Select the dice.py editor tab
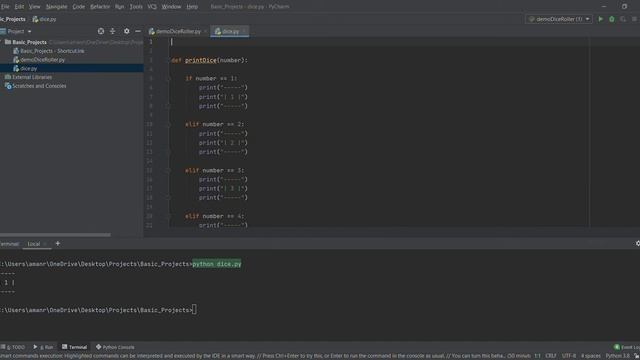The width and height of the screenshot is (640, 360). click(x=230, y=31)
